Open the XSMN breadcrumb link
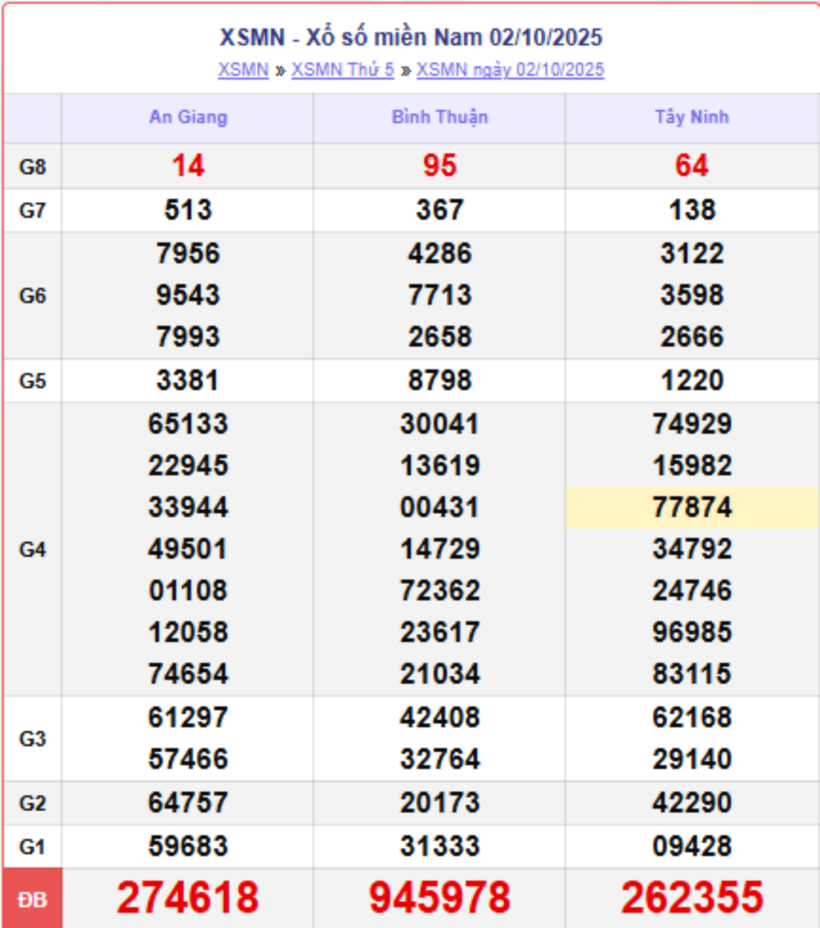This screenshot has width=820, height=928. [243, 70]
